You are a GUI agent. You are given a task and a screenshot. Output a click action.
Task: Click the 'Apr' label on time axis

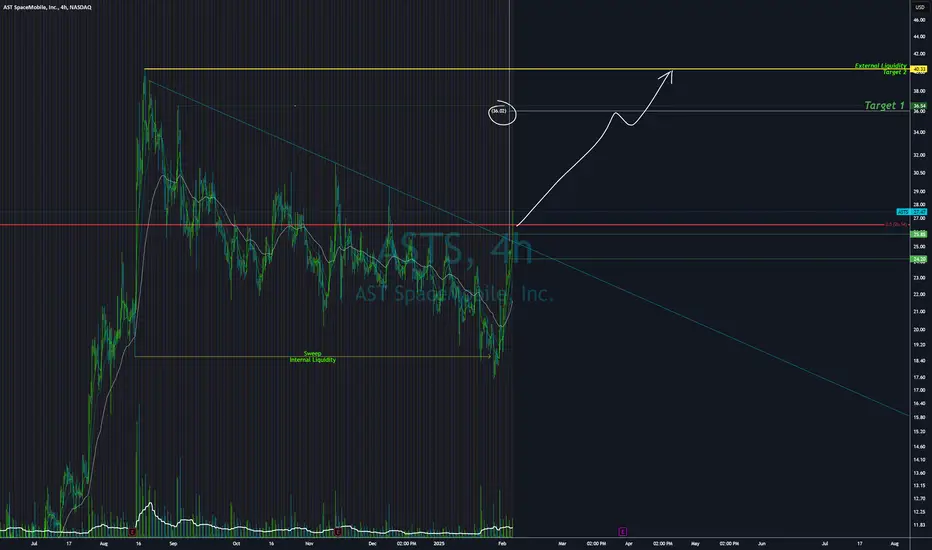(x=629, y=543)
